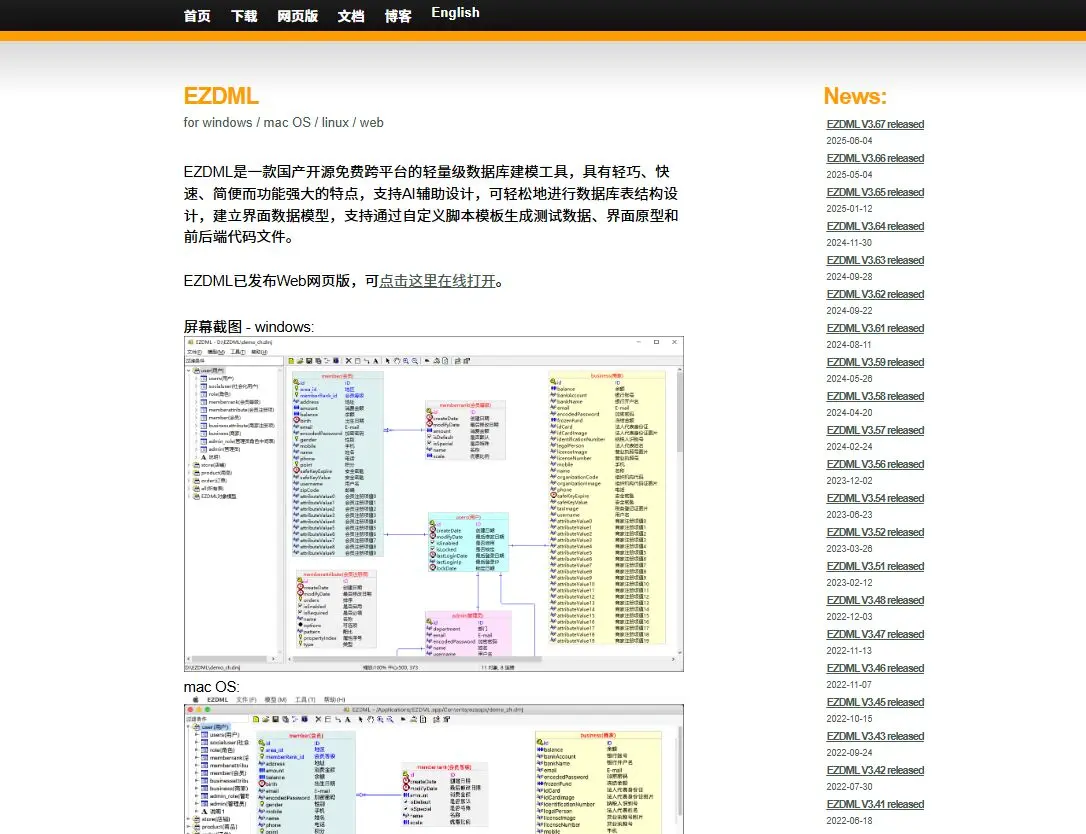Open EZDML V3.63 released news
1086x834 pixels.
tap(875, 261)
